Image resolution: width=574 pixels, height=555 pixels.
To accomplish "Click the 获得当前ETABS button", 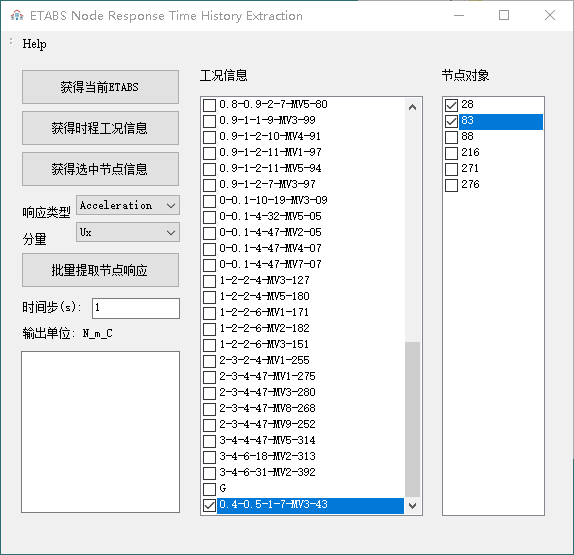I will (100, 87).
